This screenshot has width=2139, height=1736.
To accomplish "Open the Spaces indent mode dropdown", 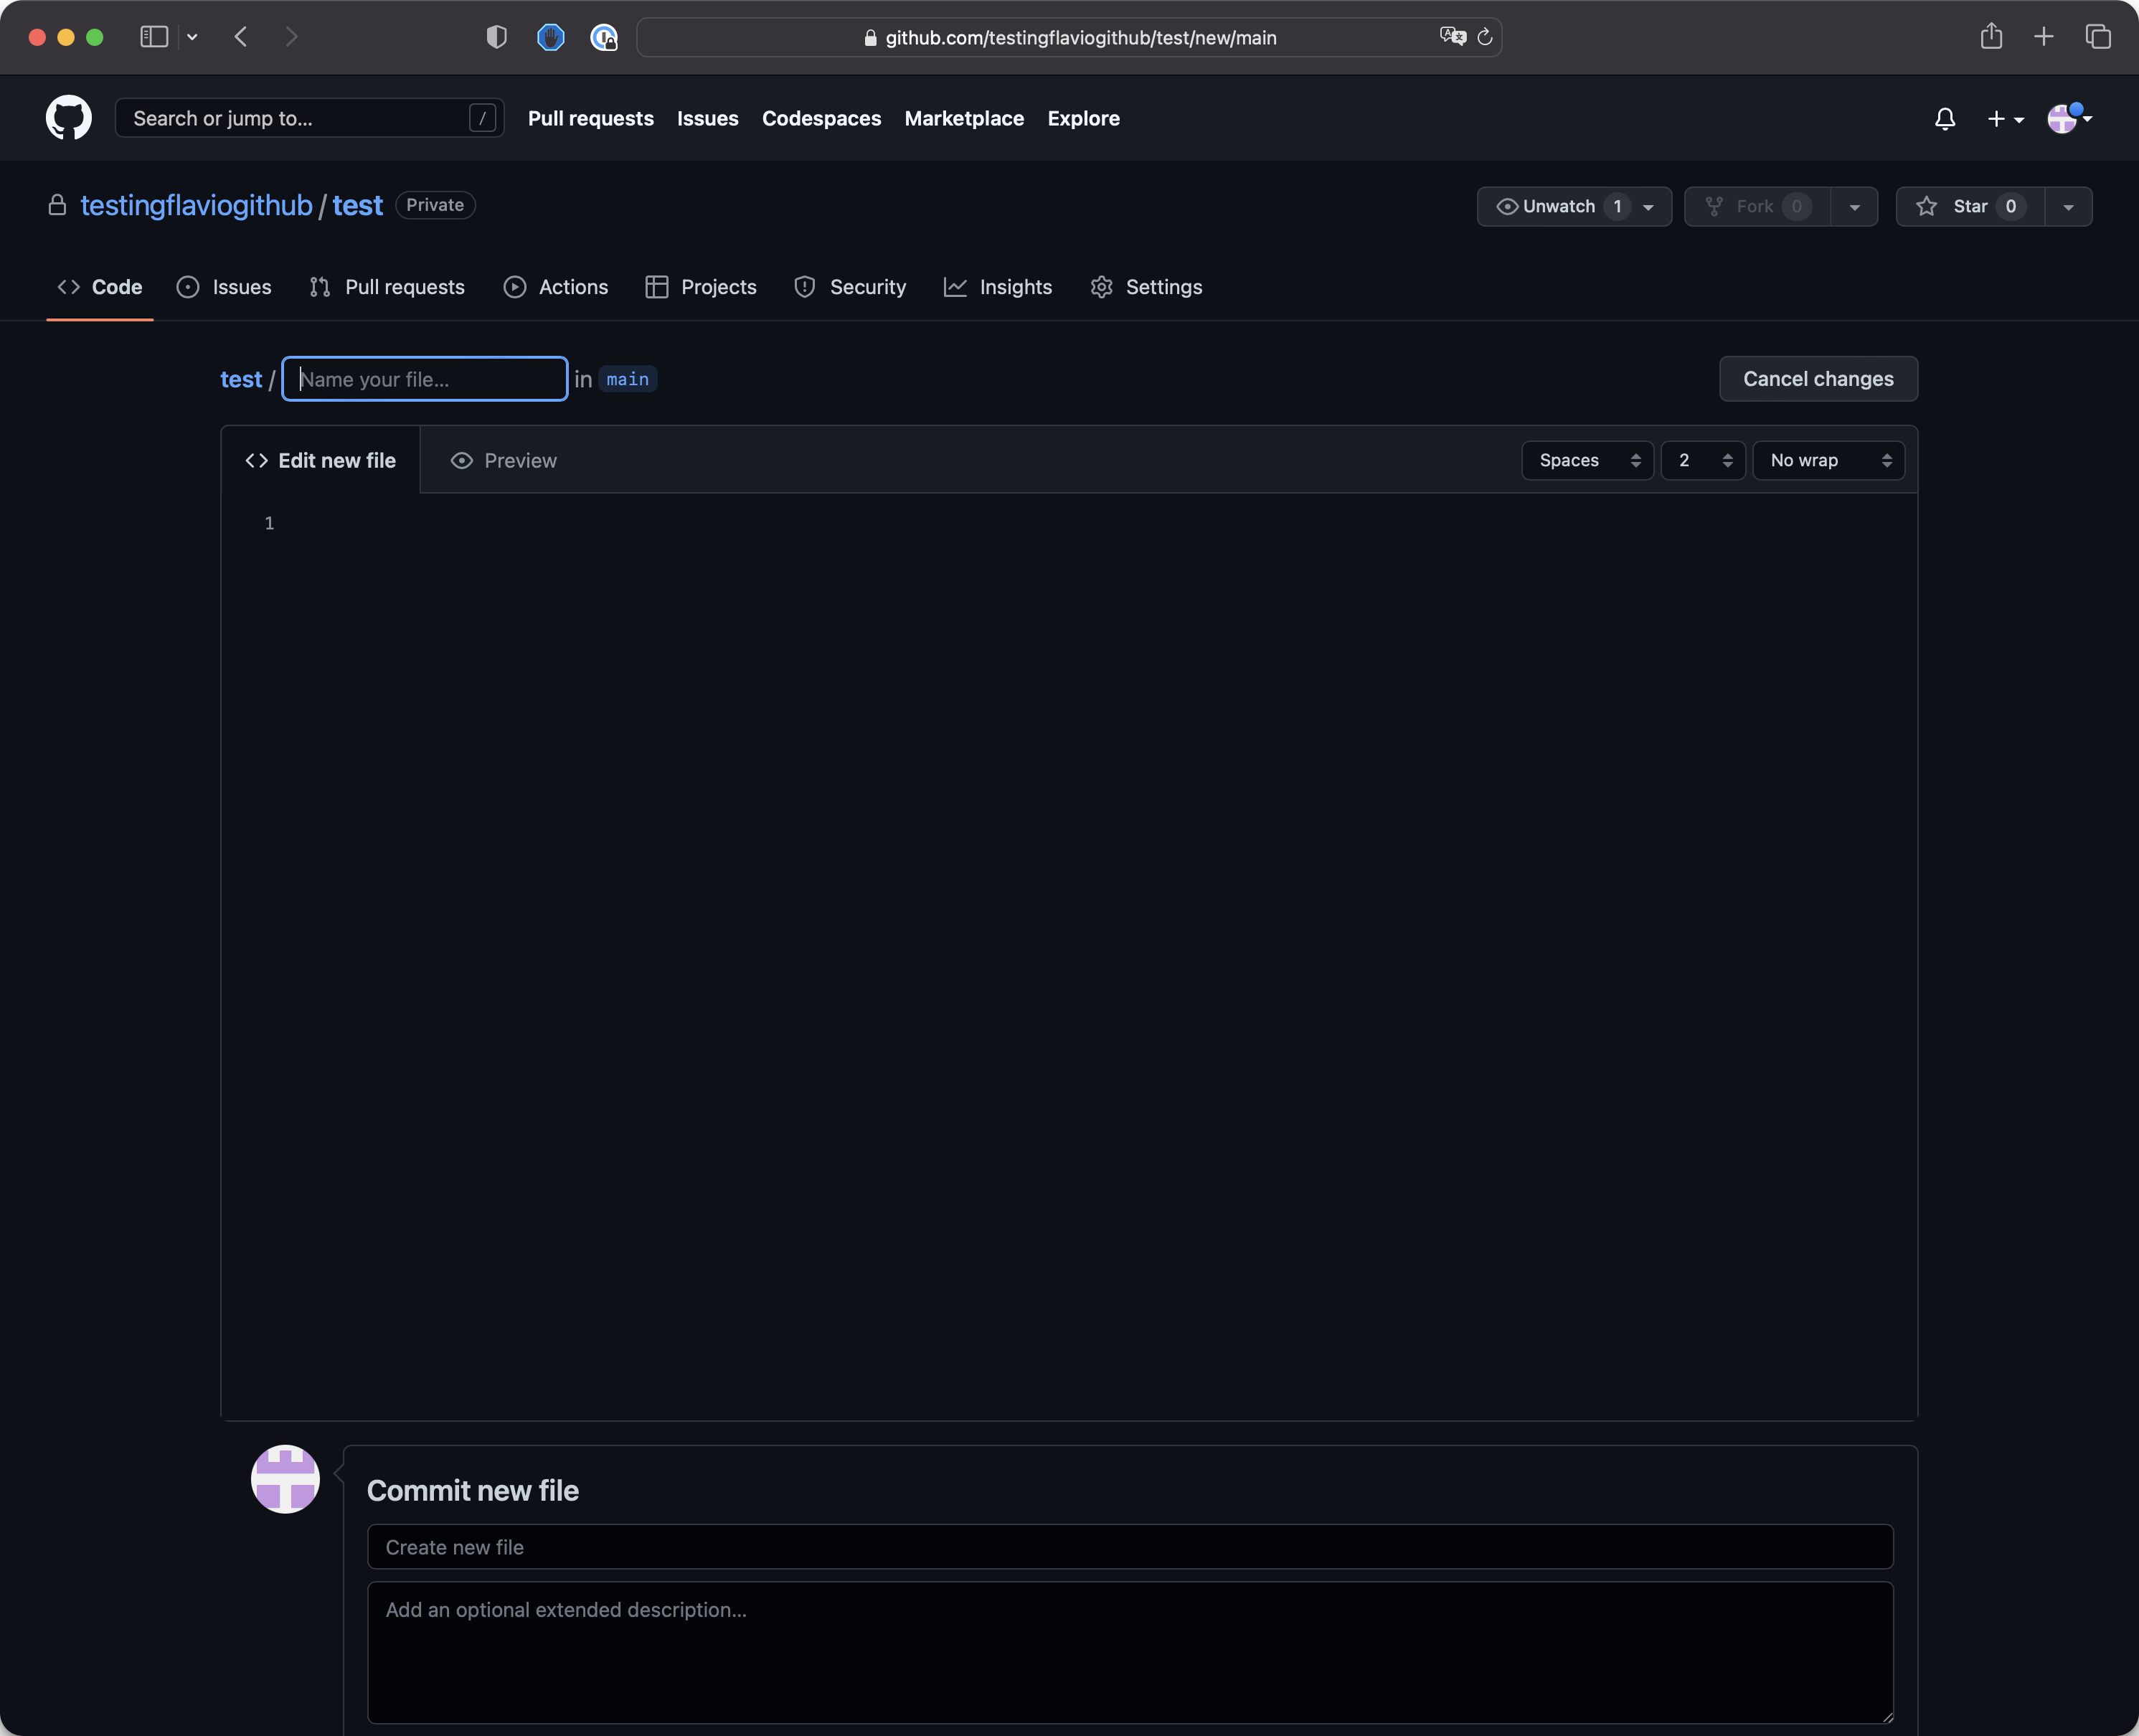I will click(1587, 460).
